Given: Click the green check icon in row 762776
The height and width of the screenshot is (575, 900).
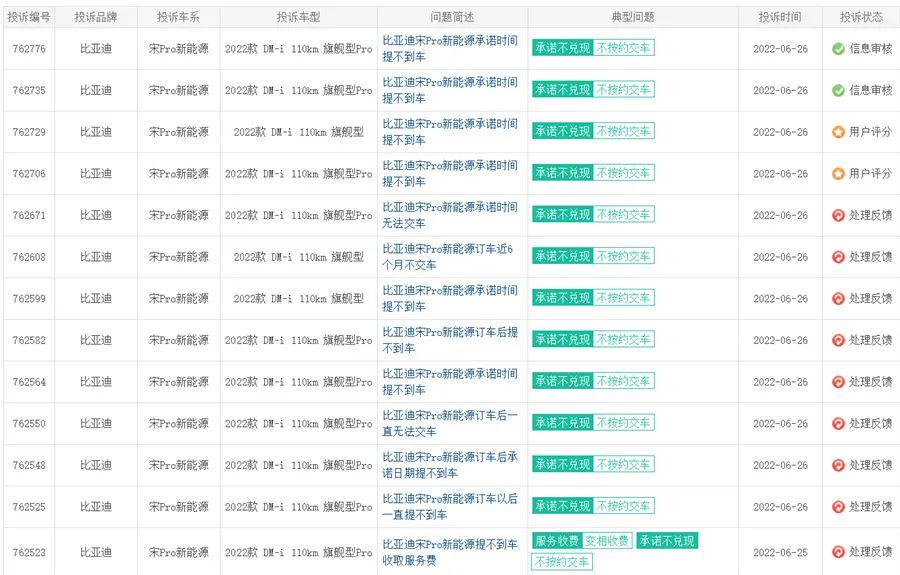Looking at the screenshot, I should click(x=838, y=49).
